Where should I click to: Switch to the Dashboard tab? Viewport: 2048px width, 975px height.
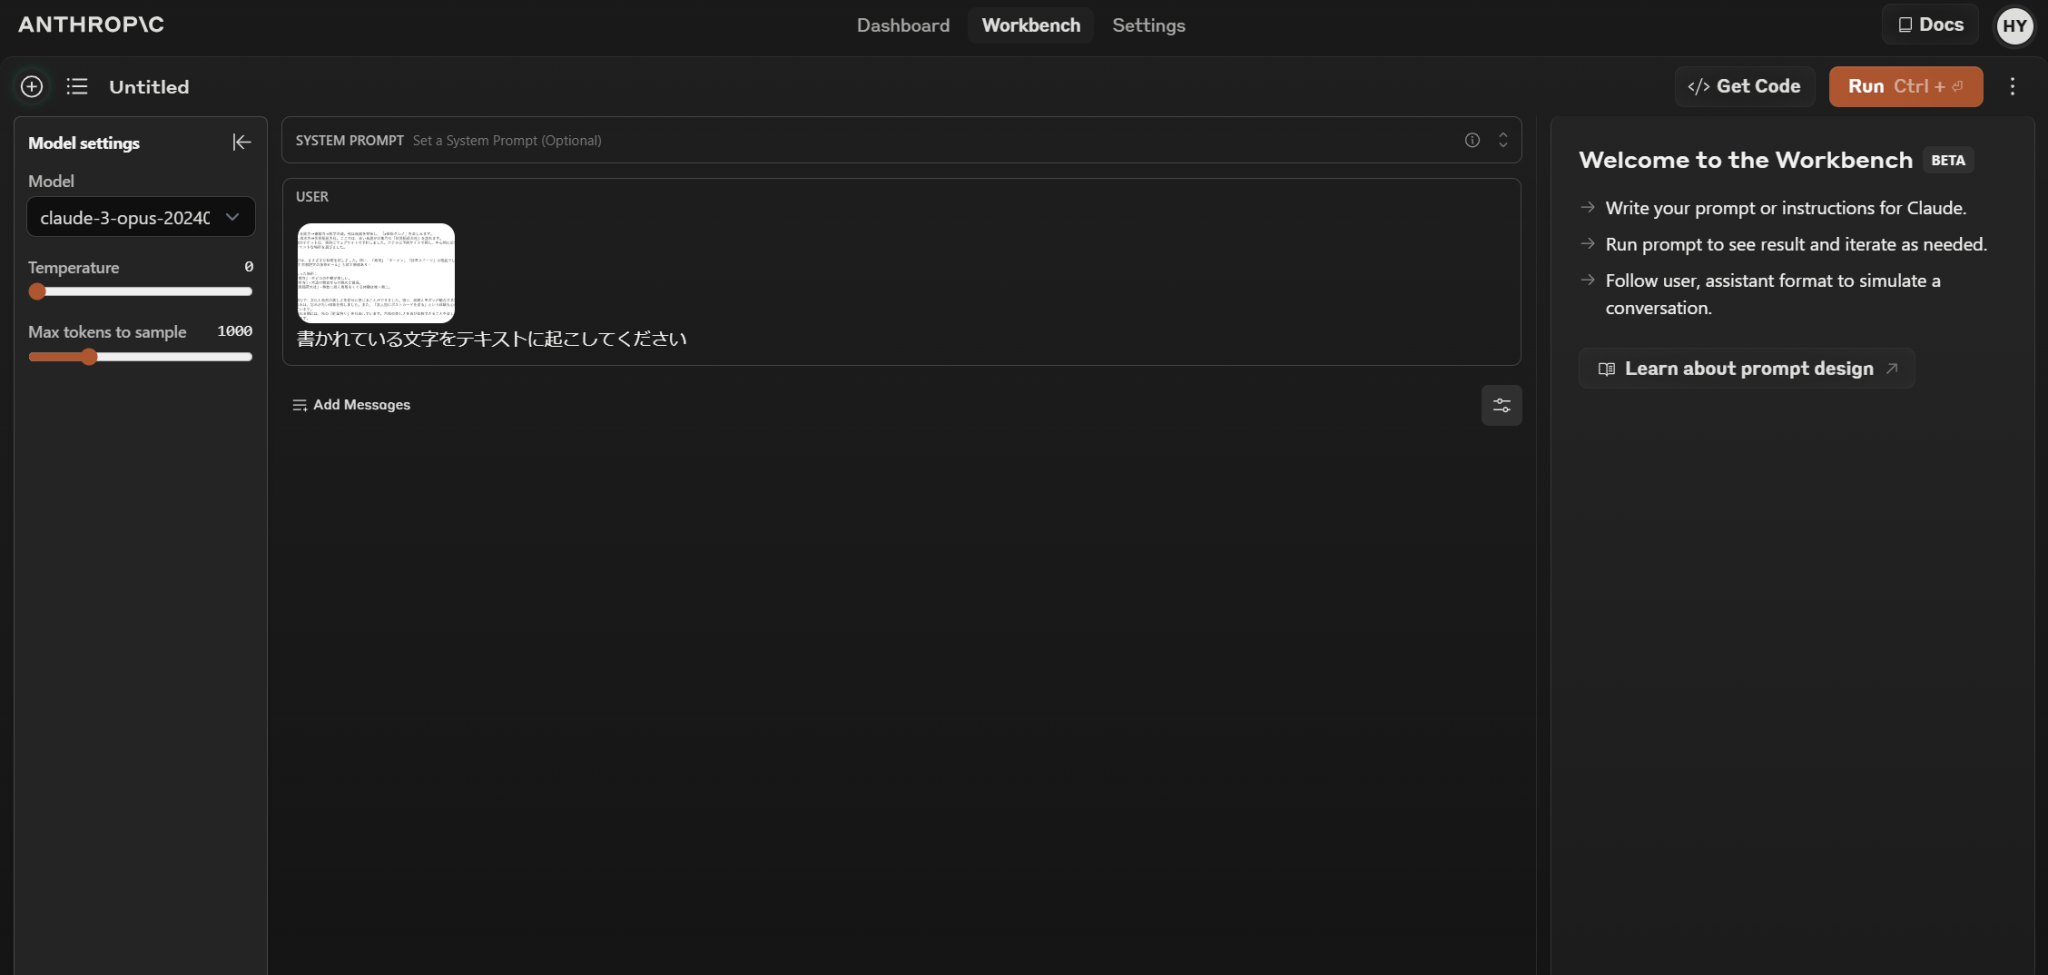[902, 25]
